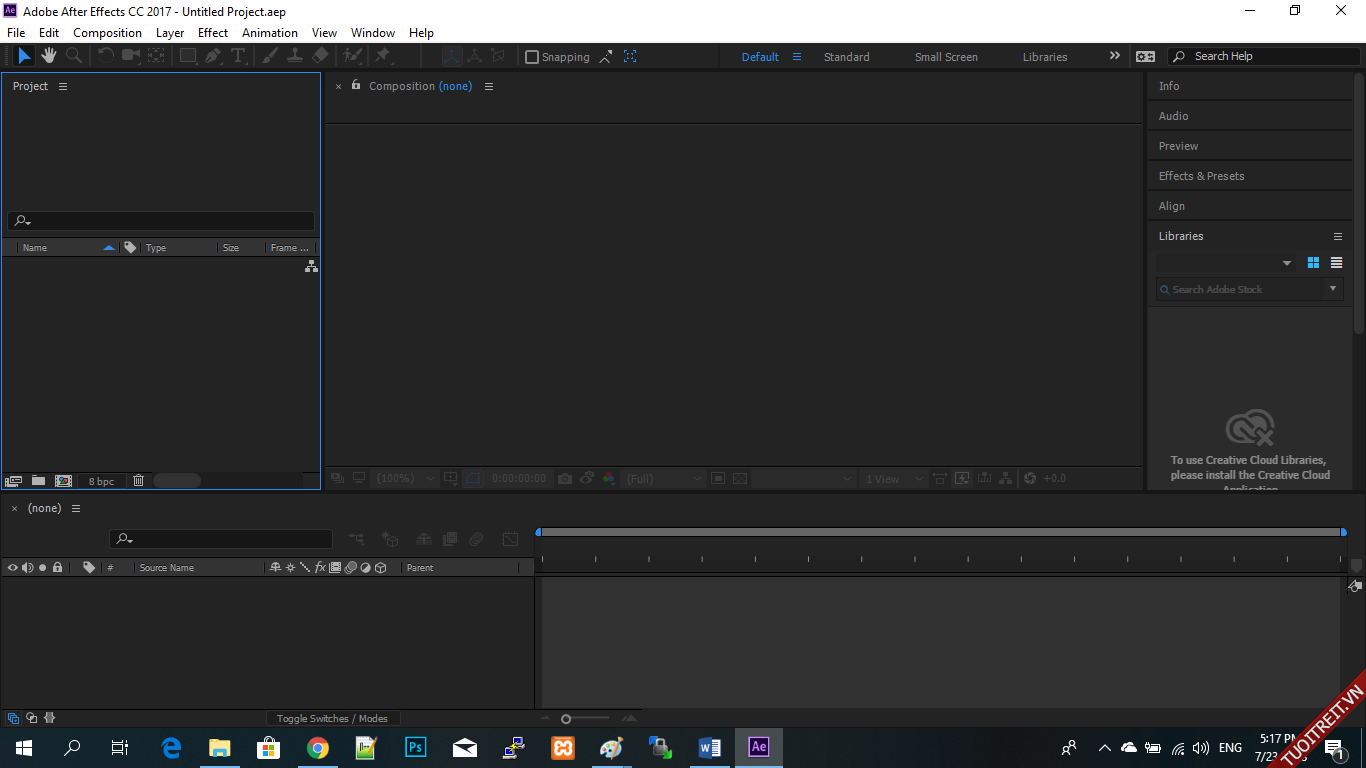
Task: Select the Hand tool
Action: (x=48, y=56)
